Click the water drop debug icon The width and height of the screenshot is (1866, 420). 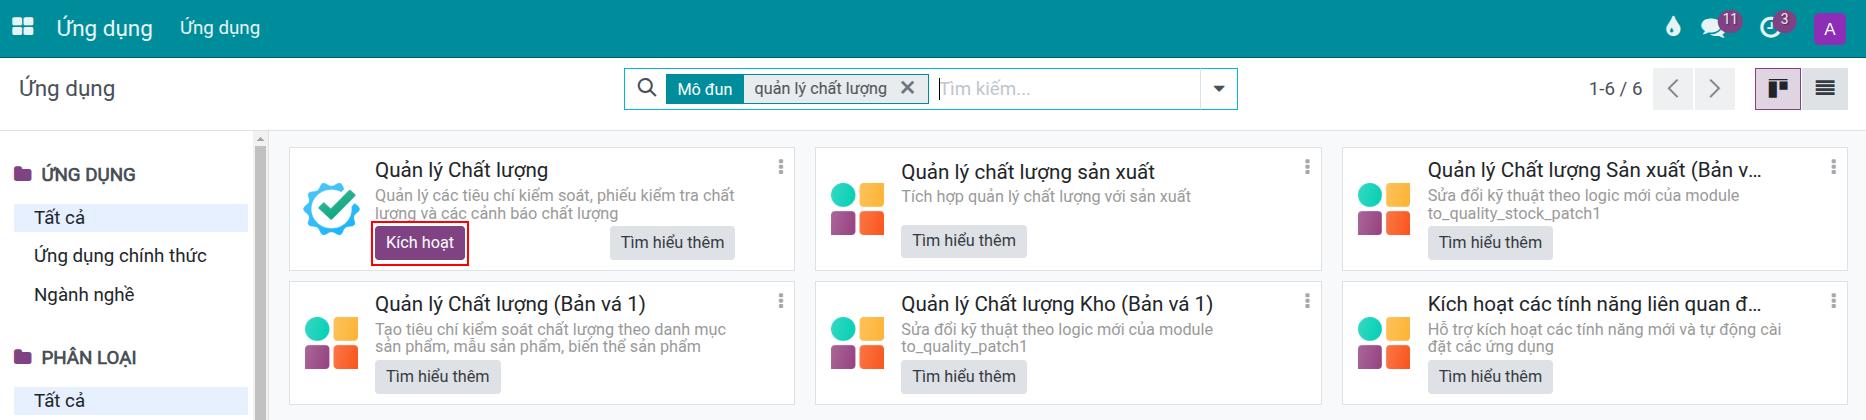1673,28
